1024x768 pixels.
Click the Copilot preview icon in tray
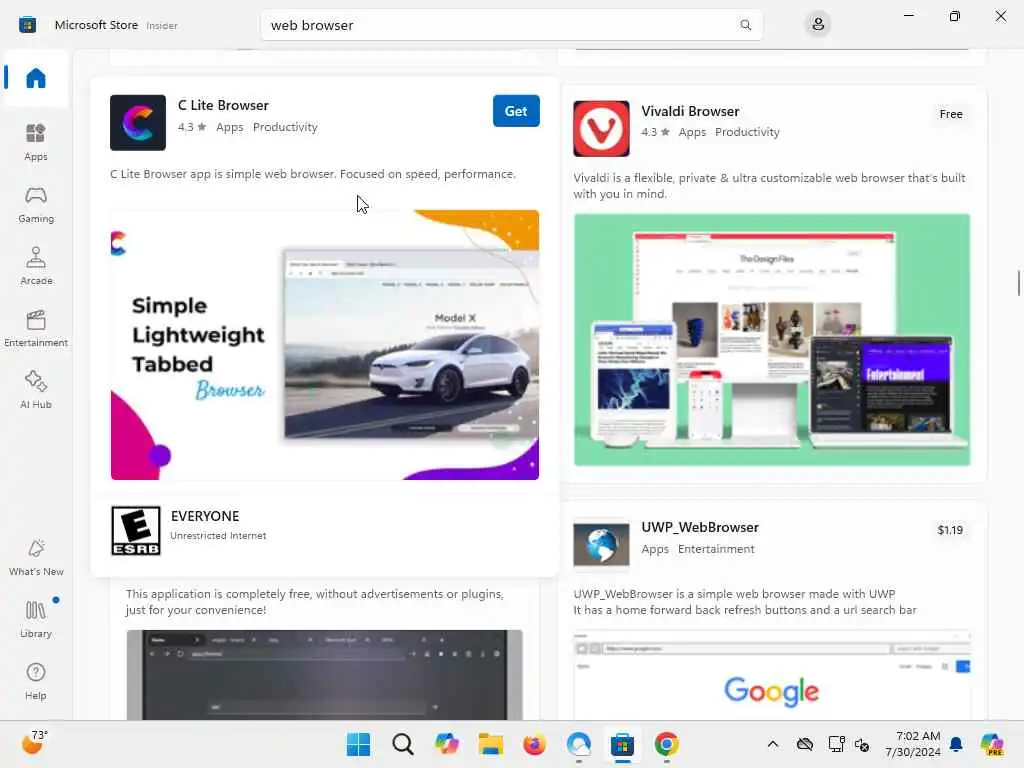[992, 744]
